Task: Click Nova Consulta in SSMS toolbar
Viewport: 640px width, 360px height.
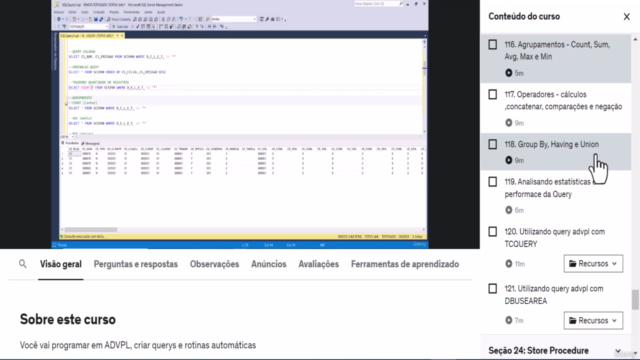Action: click(119, 19)
